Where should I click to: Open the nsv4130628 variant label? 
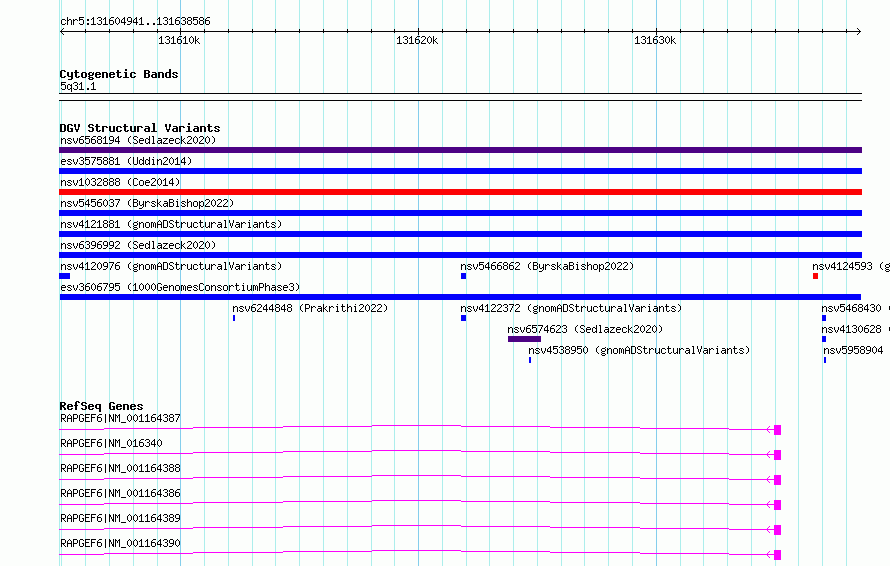855,329
